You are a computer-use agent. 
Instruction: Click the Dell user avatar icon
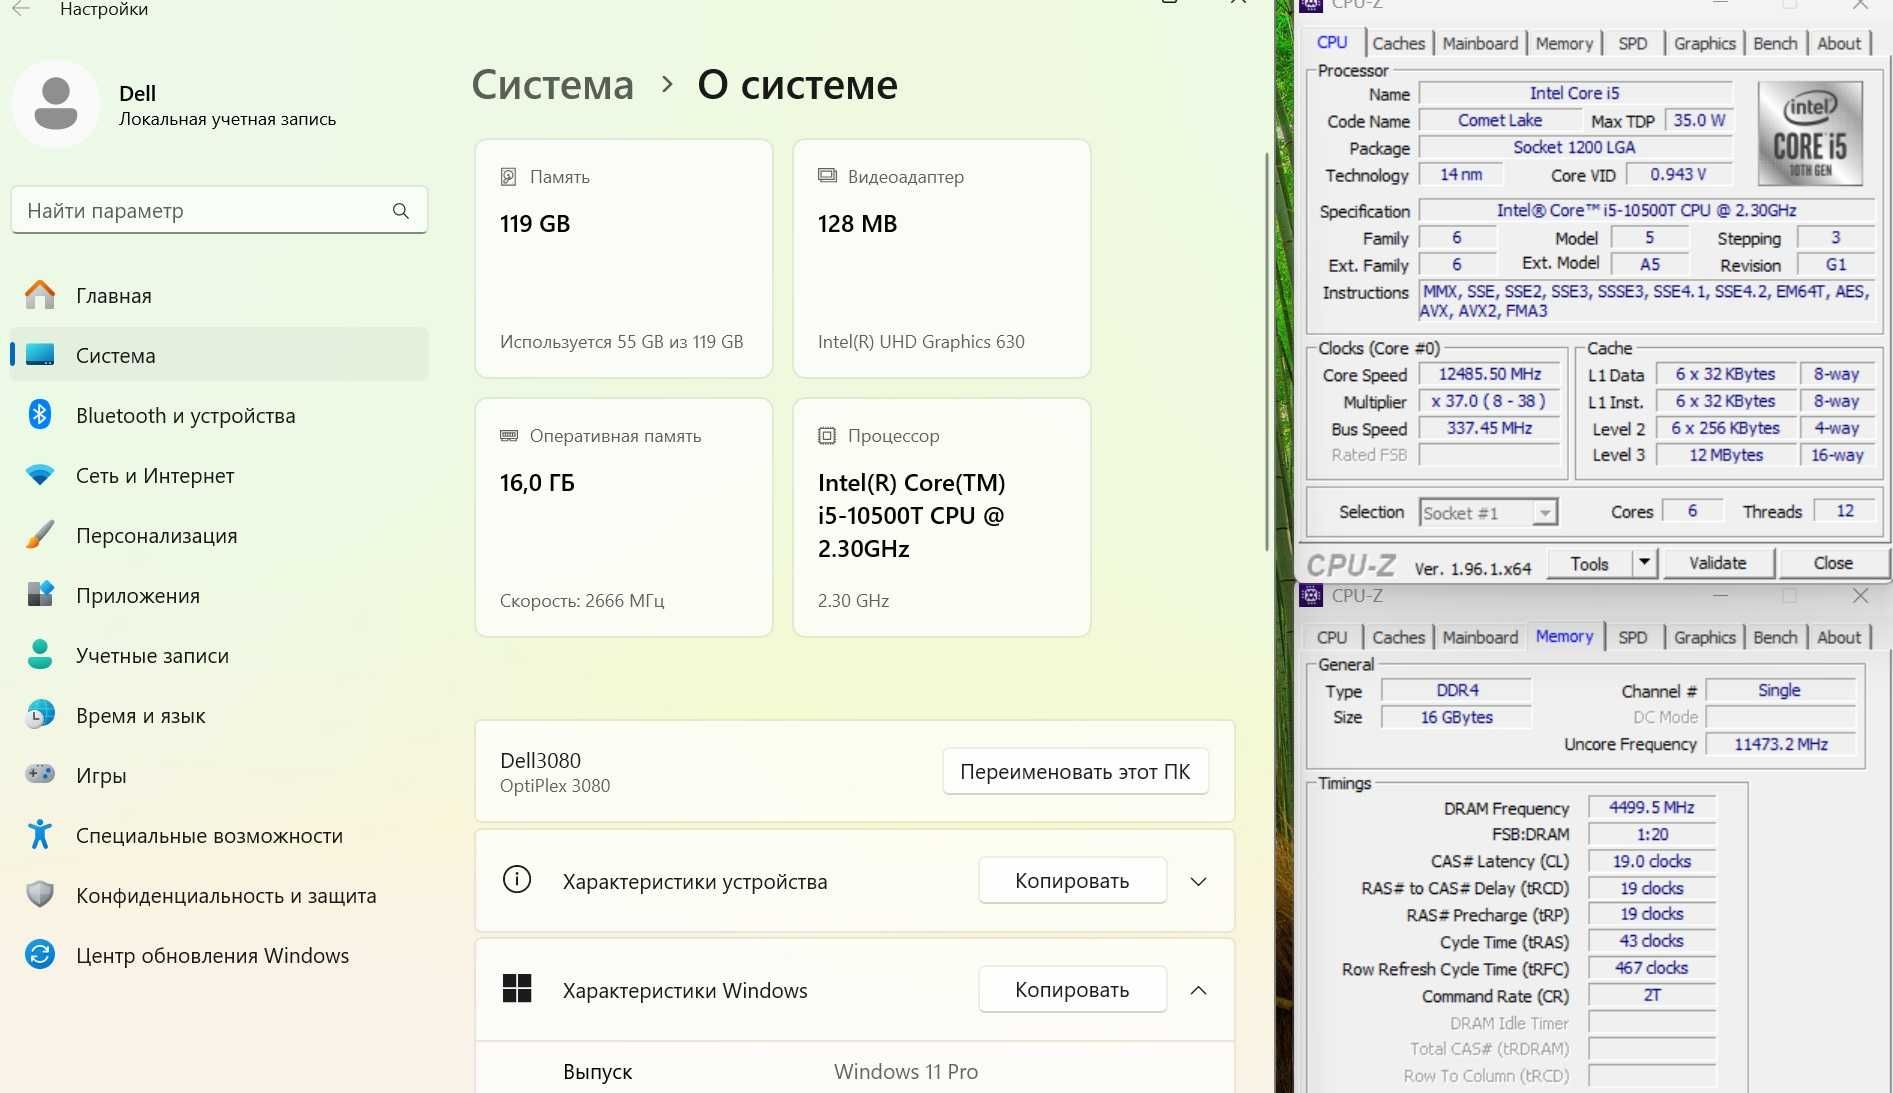[56, 104]
